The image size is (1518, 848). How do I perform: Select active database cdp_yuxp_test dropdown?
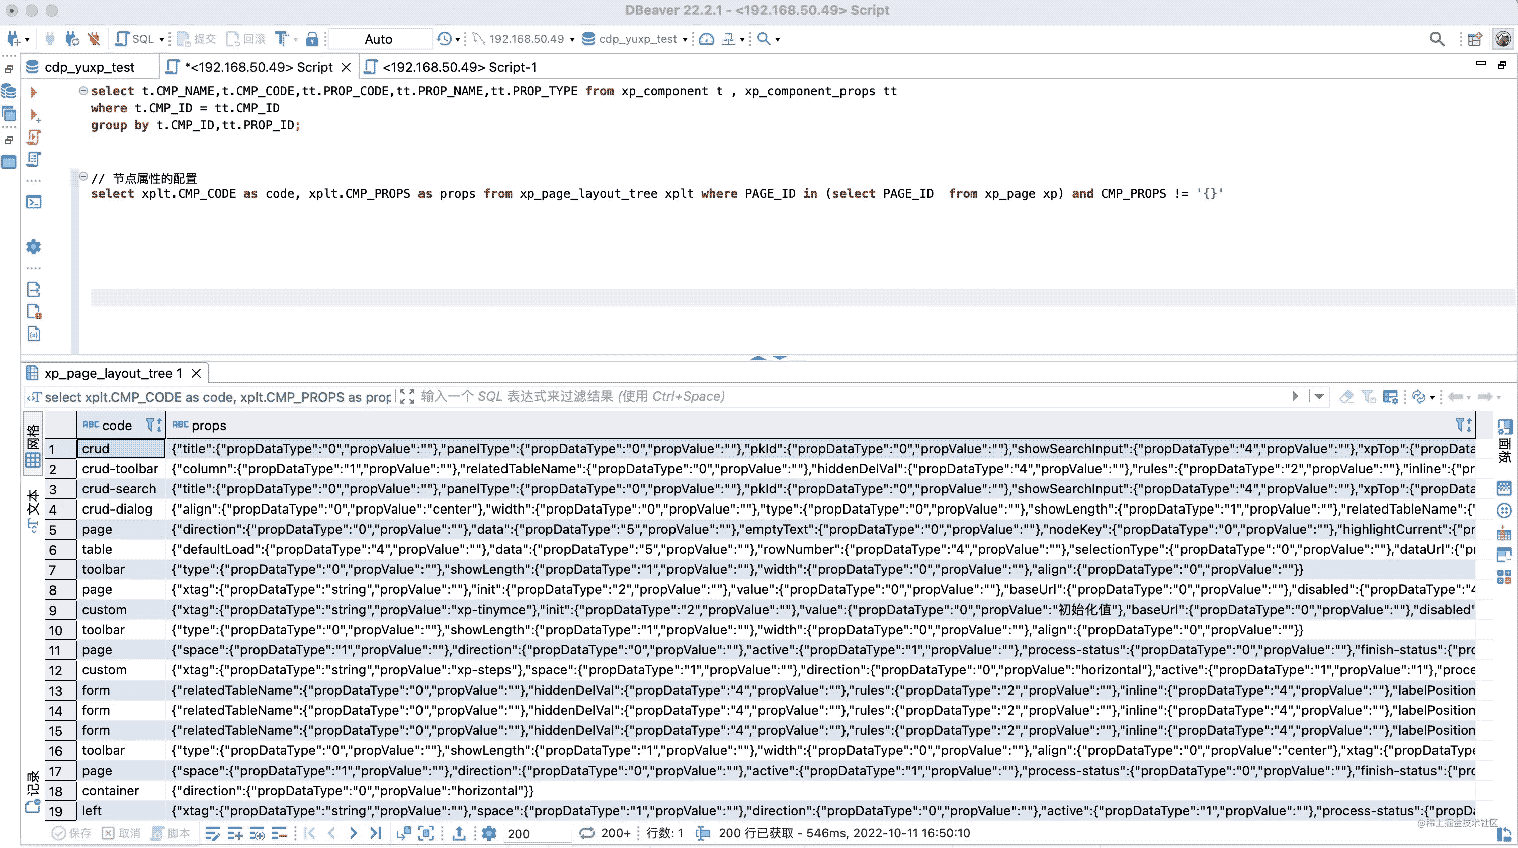(635, 39)
